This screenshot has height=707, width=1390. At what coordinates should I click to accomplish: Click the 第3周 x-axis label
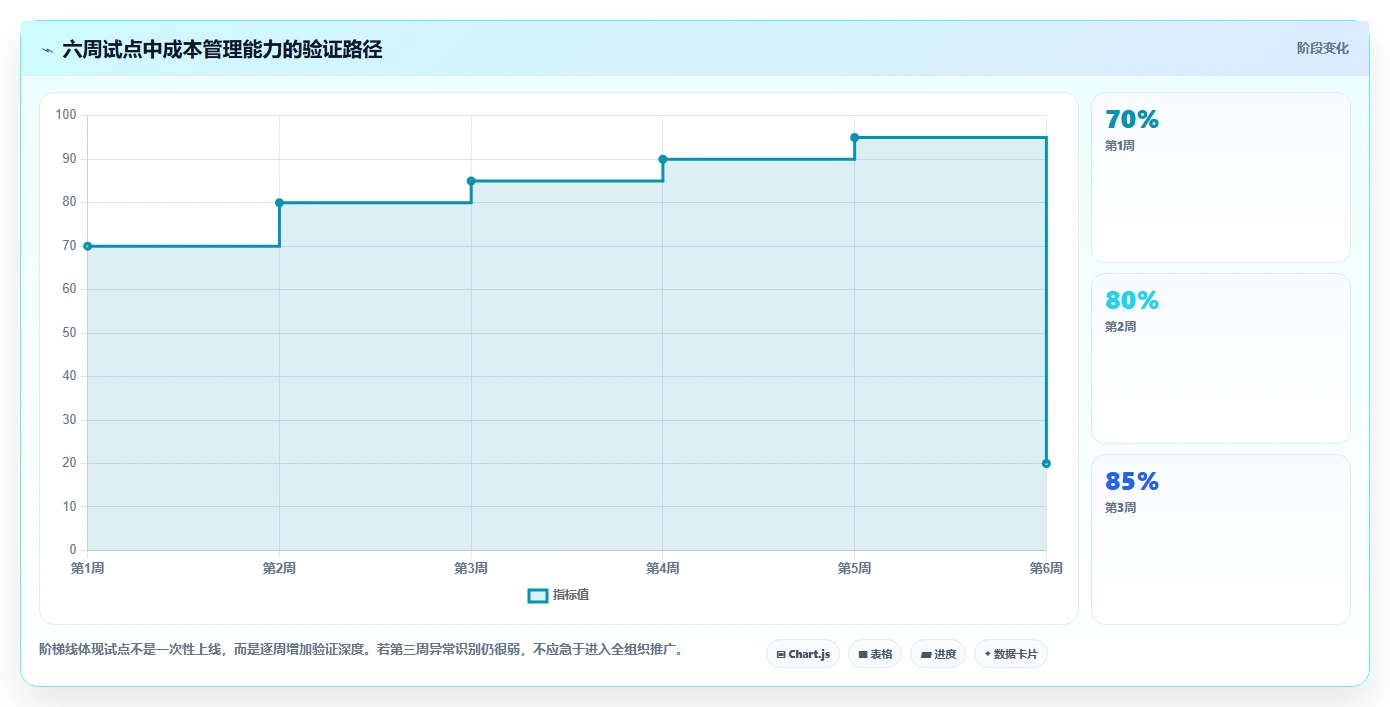(x=471, y=568)
